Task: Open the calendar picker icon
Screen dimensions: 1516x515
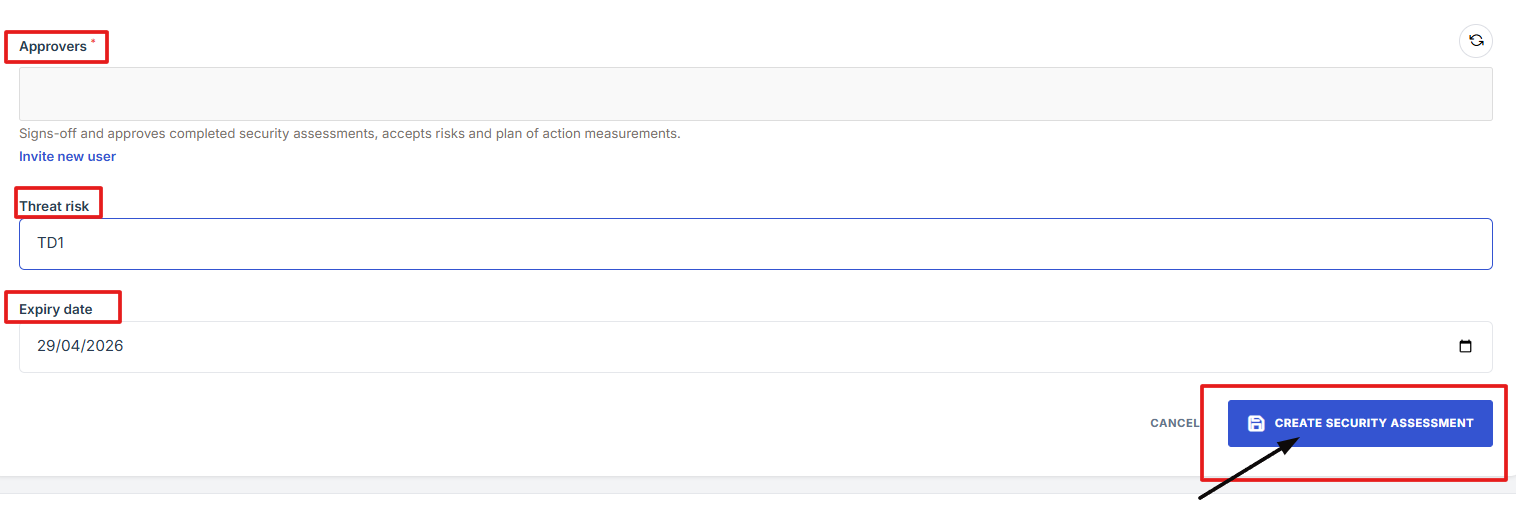Action: (1466, 347)
